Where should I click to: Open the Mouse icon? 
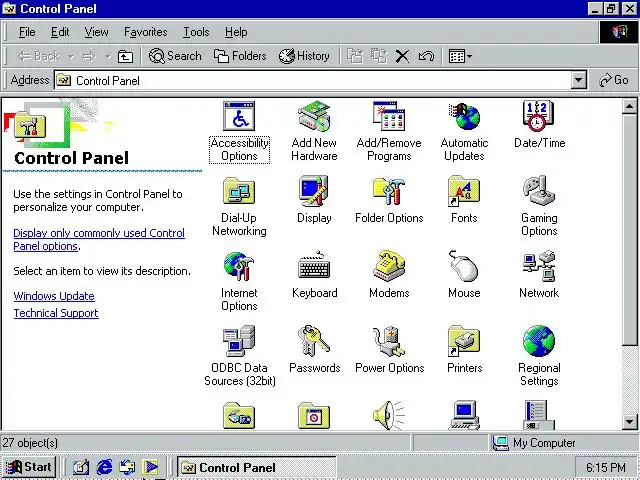(x=464, y=266)
